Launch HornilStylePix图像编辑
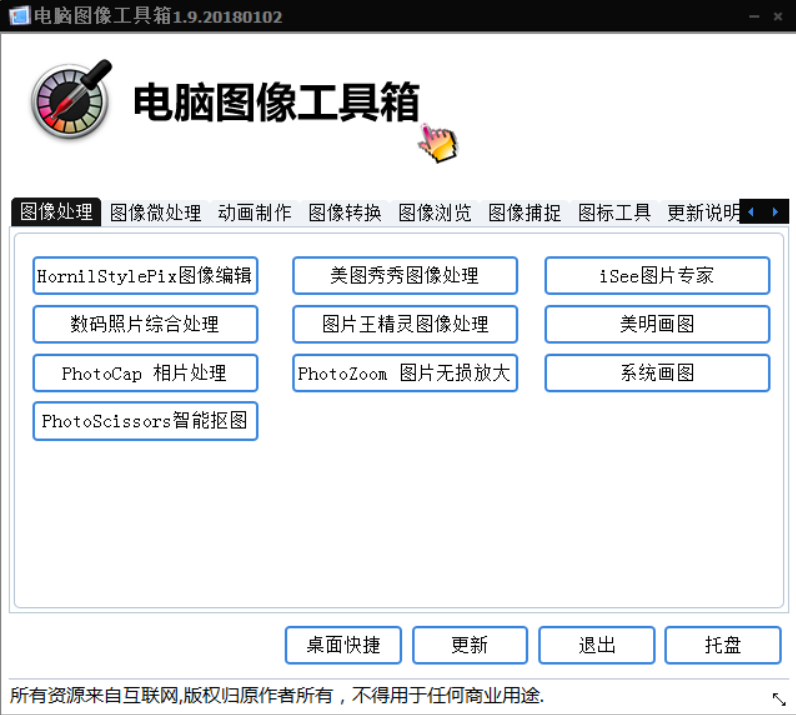This screenshot has height=715, width=796. 145,276
